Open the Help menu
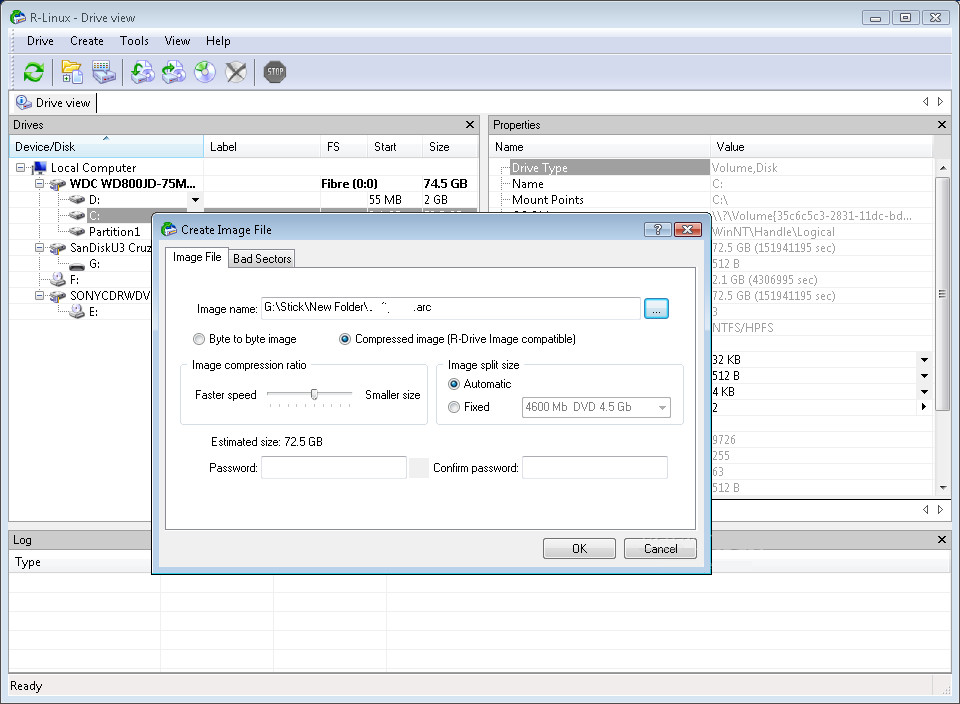 (x=218, y=41)
